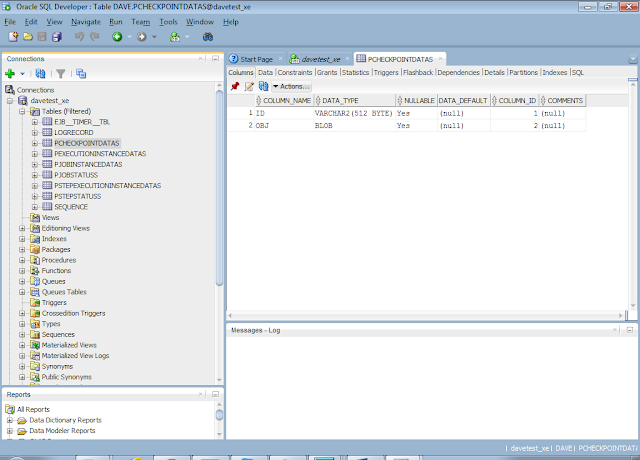Click the red pin Freeze View icon
This screenshot has height=460, width=640.
[x=235, y=86]
